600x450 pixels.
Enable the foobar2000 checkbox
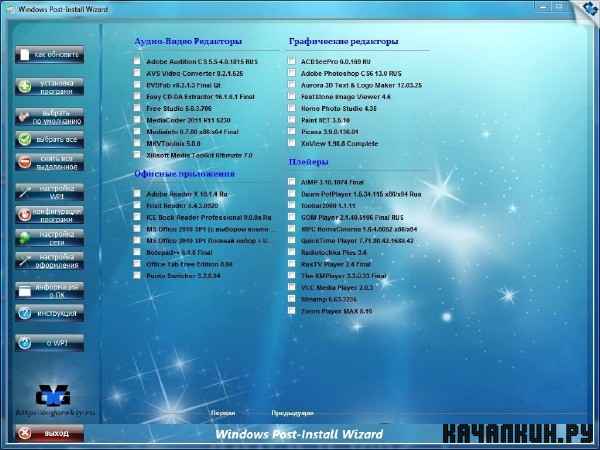[x=292, y=205]
